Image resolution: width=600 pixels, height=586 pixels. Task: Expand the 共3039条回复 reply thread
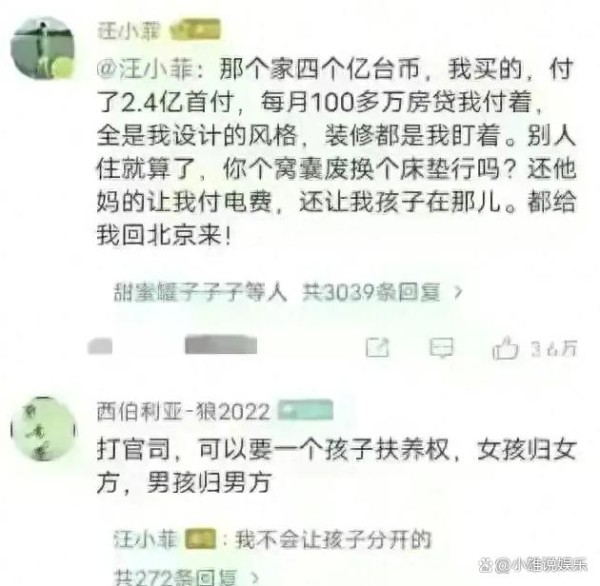371,292
